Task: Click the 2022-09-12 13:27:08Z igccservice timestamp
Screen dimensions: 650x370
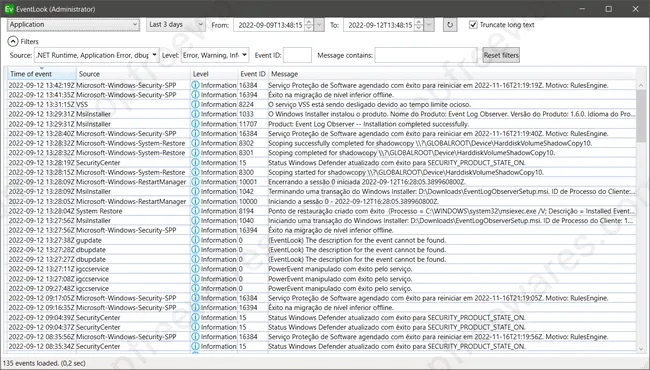Action: tap(41, 278)
